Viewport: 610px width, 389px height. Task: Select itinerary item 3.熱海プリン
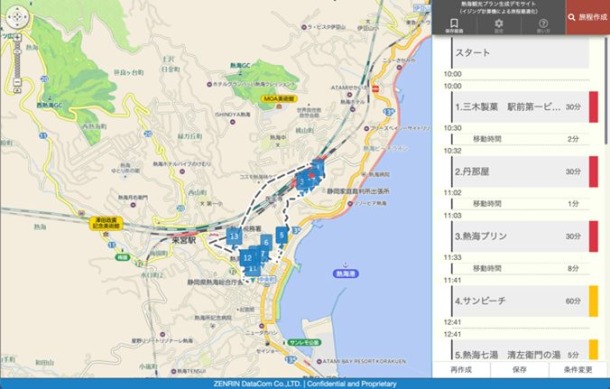(x=521, y=236)
